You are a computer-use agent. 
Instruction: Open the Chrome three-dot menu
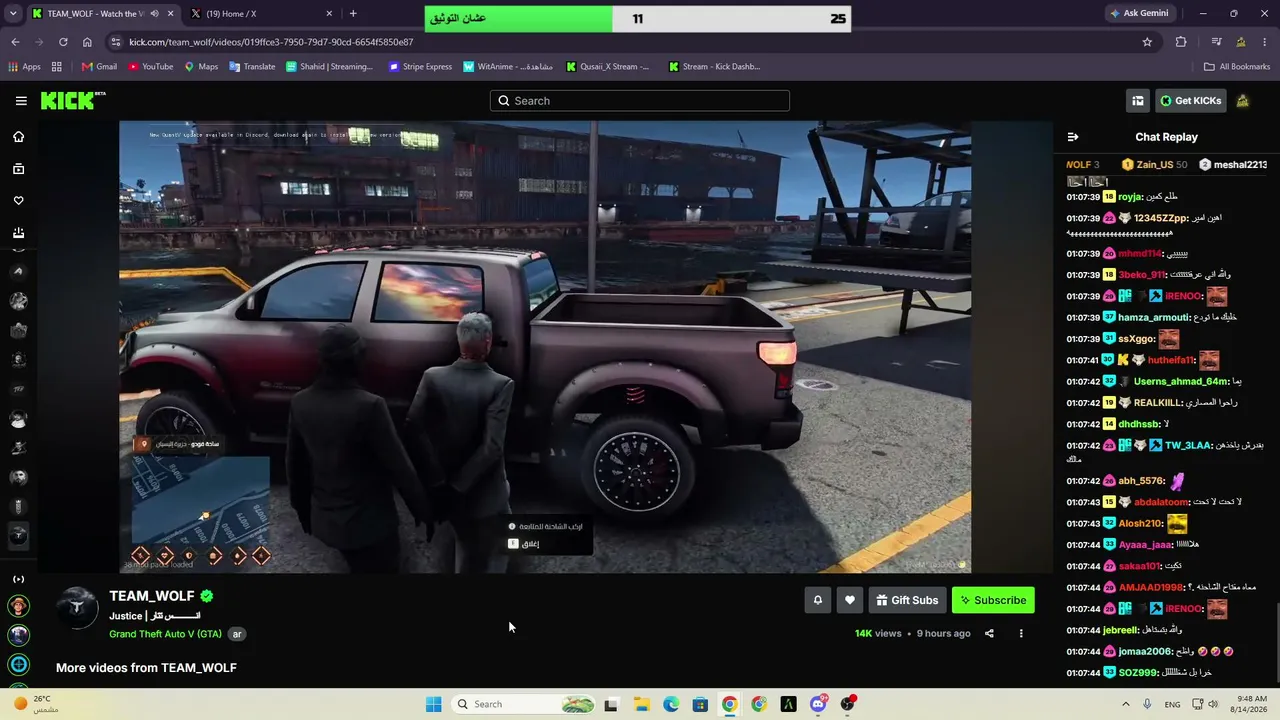[x=1266, y=42]
